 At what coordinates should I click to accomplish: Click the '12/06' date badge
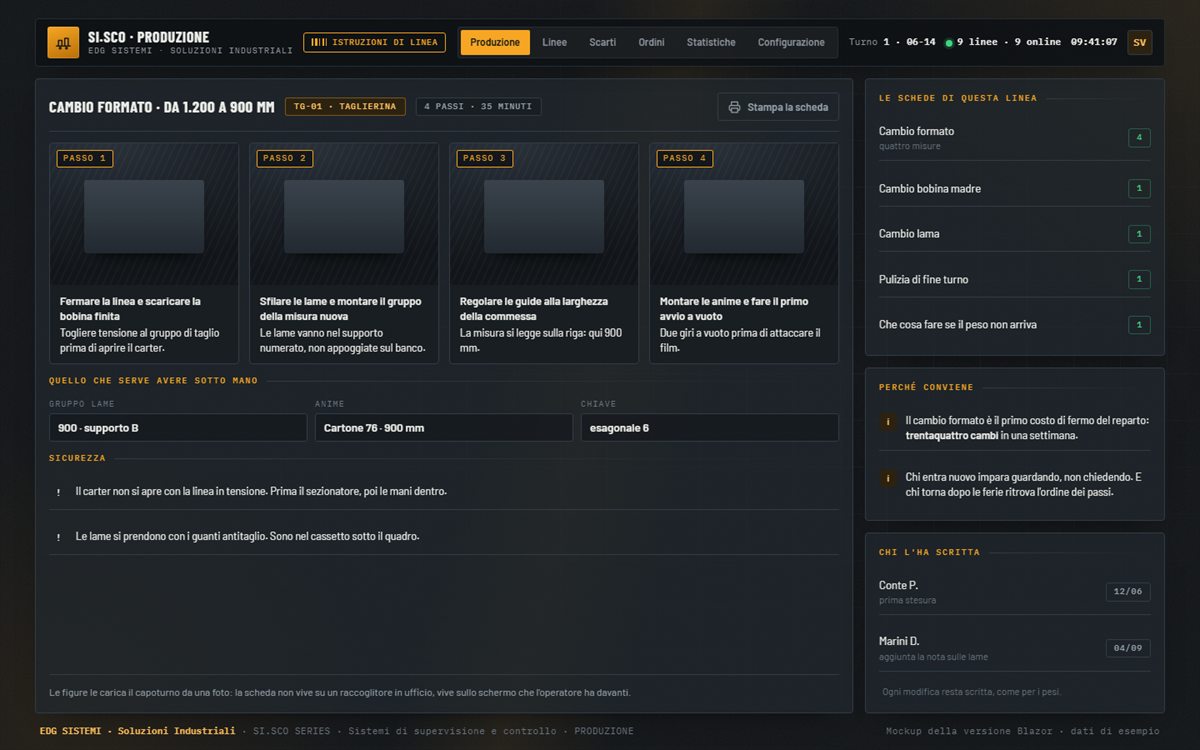tap(1128, 592)
